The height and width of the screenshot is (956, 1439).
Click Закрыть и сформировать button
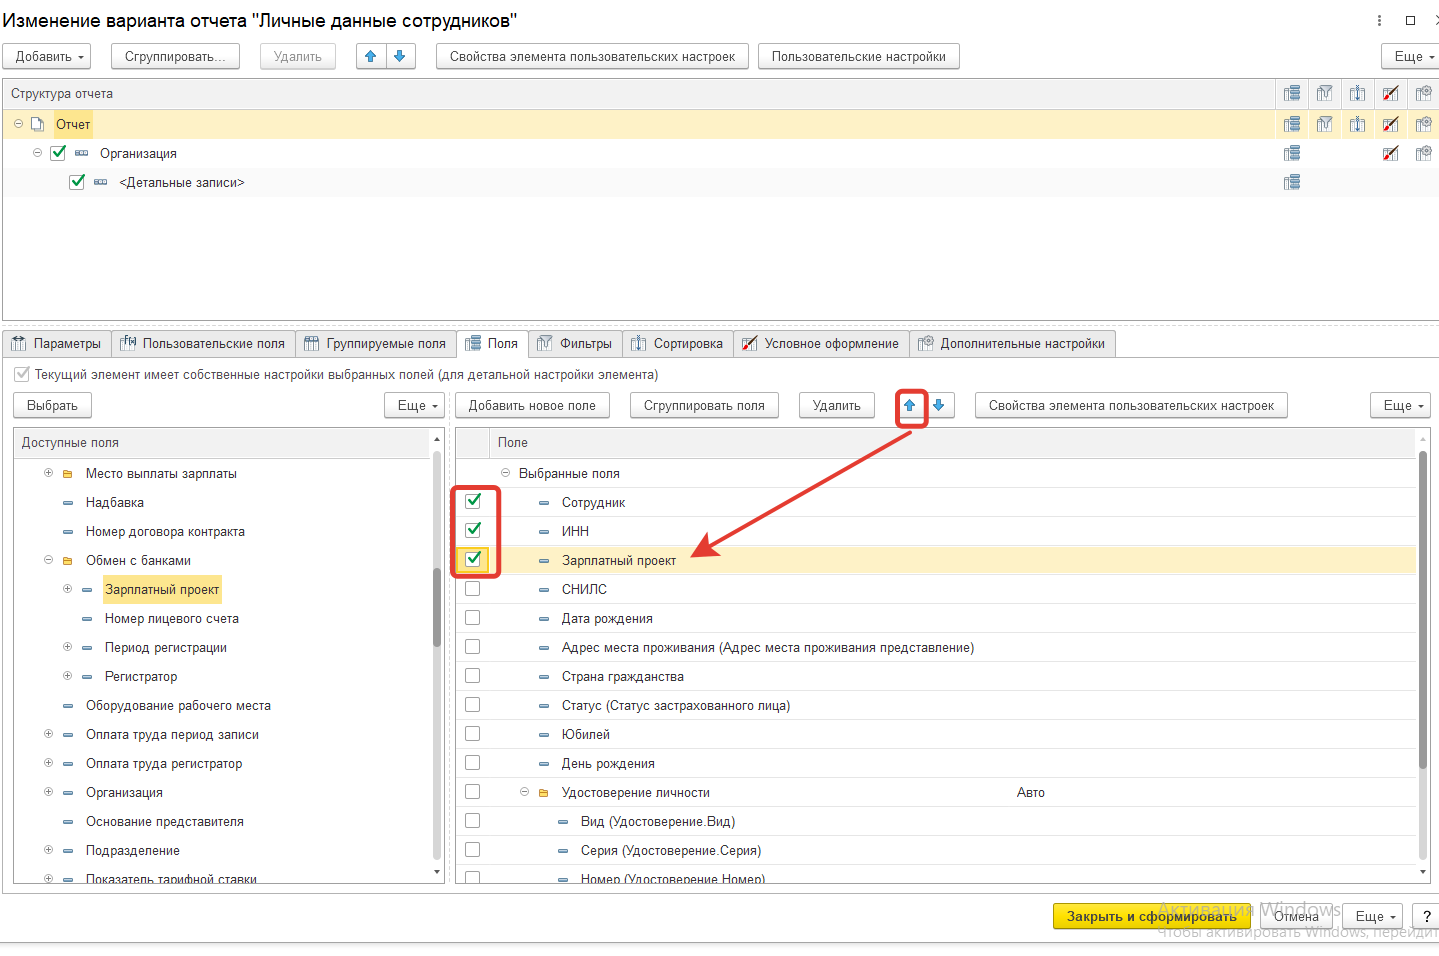tap(1150, 916)
